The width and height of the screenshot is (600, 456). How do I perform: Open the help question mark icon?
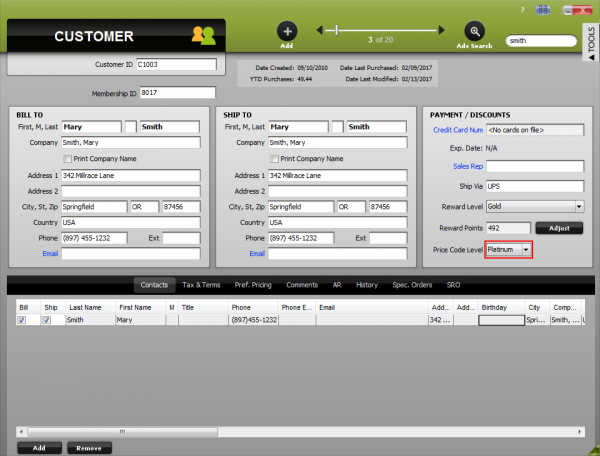coord(523,10)
